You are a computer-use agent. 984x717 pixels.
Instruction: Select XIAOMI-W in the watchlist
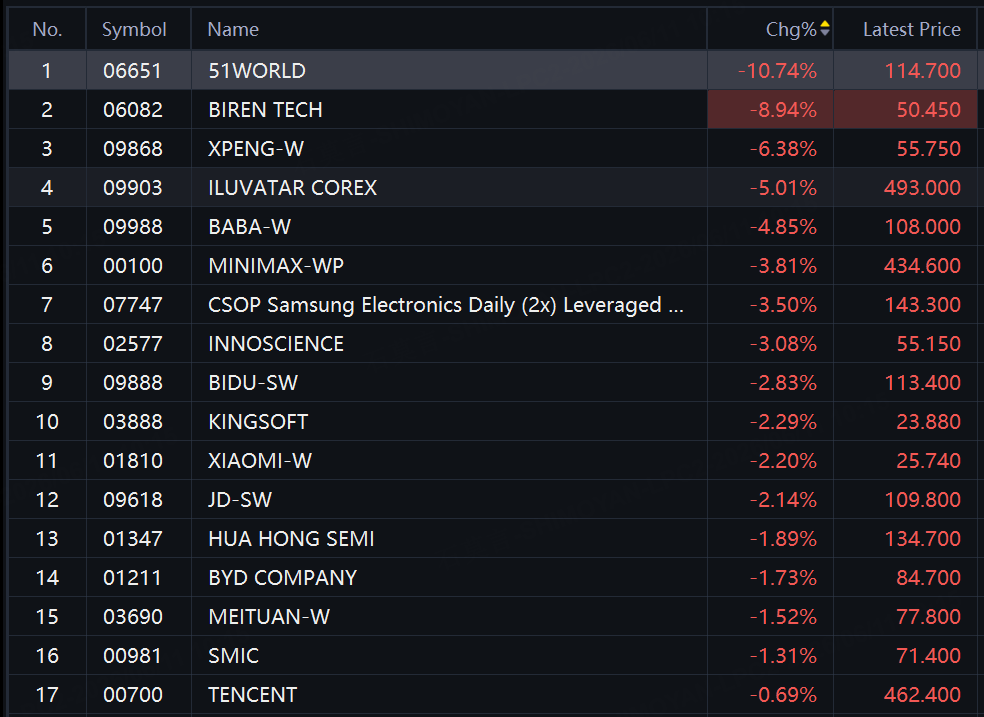coord(493,460)
